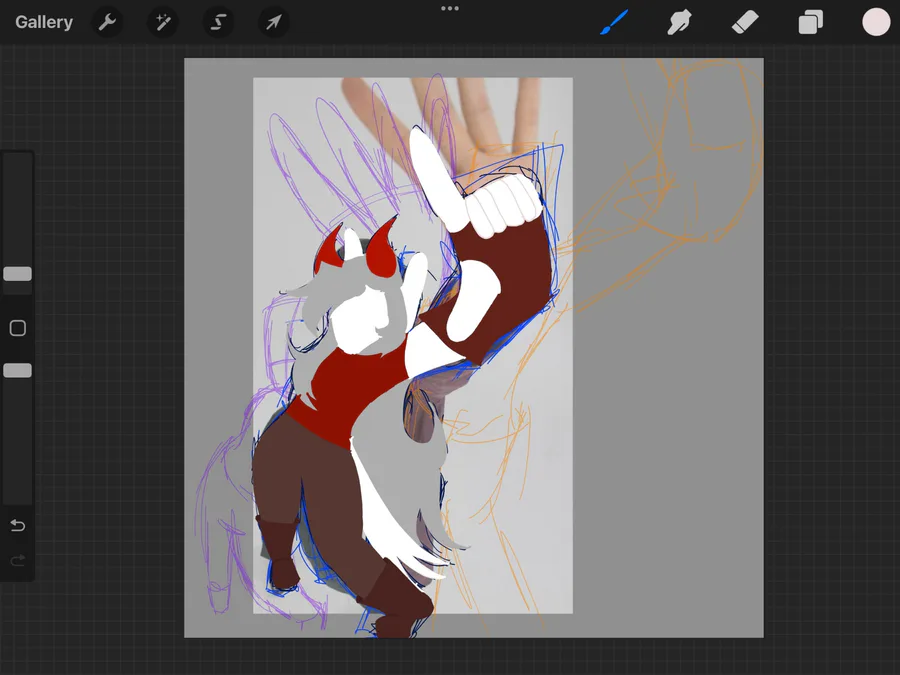Activate the Transform arrow tool
Image resolution: width=900 pixels, height=675 pixels.
[x=274, y=22]
